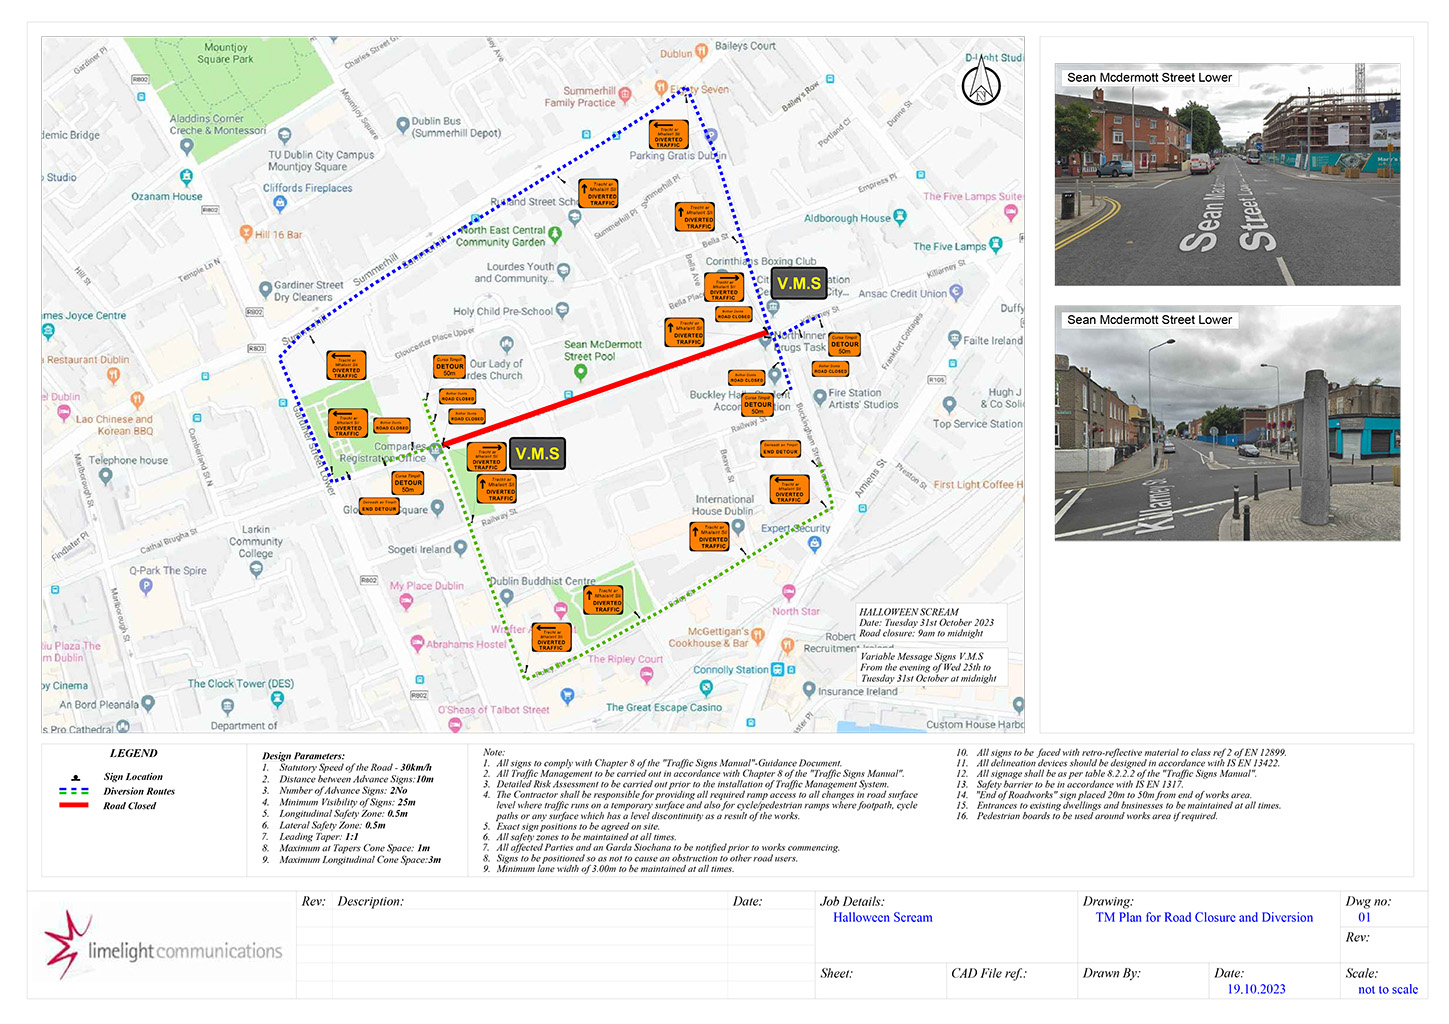Click the Connolly Station transit pin

click(x=777, y=669)
